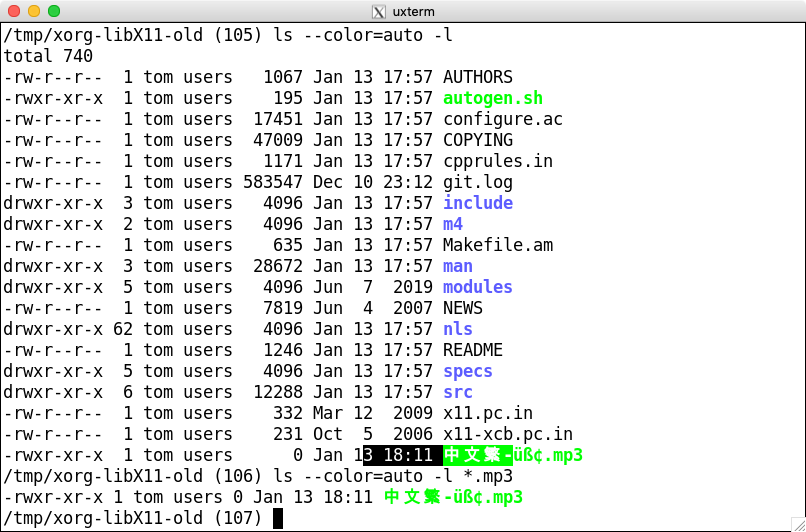Click the yellow minimize button in the title bar
The height and width of the screenshot is (532, 806).
point(34,11)
